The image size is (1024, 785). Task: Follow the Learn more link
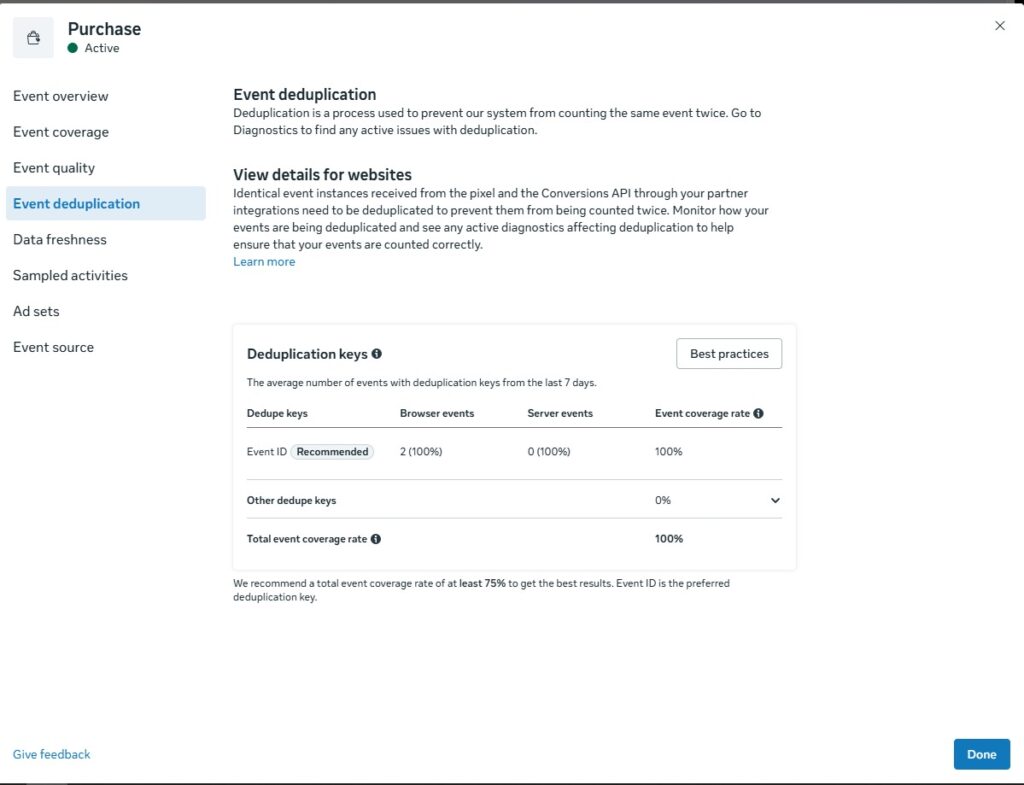coord(264,262)
